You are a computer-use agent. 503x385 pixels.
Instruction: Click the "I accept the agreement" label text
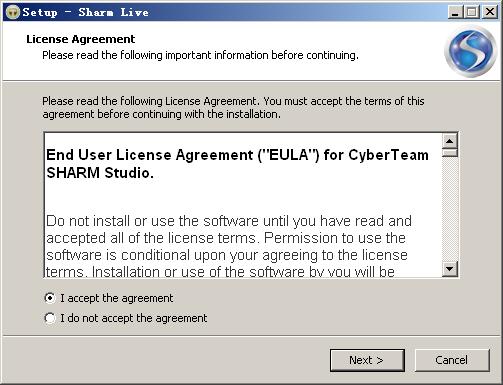point(116,298)
